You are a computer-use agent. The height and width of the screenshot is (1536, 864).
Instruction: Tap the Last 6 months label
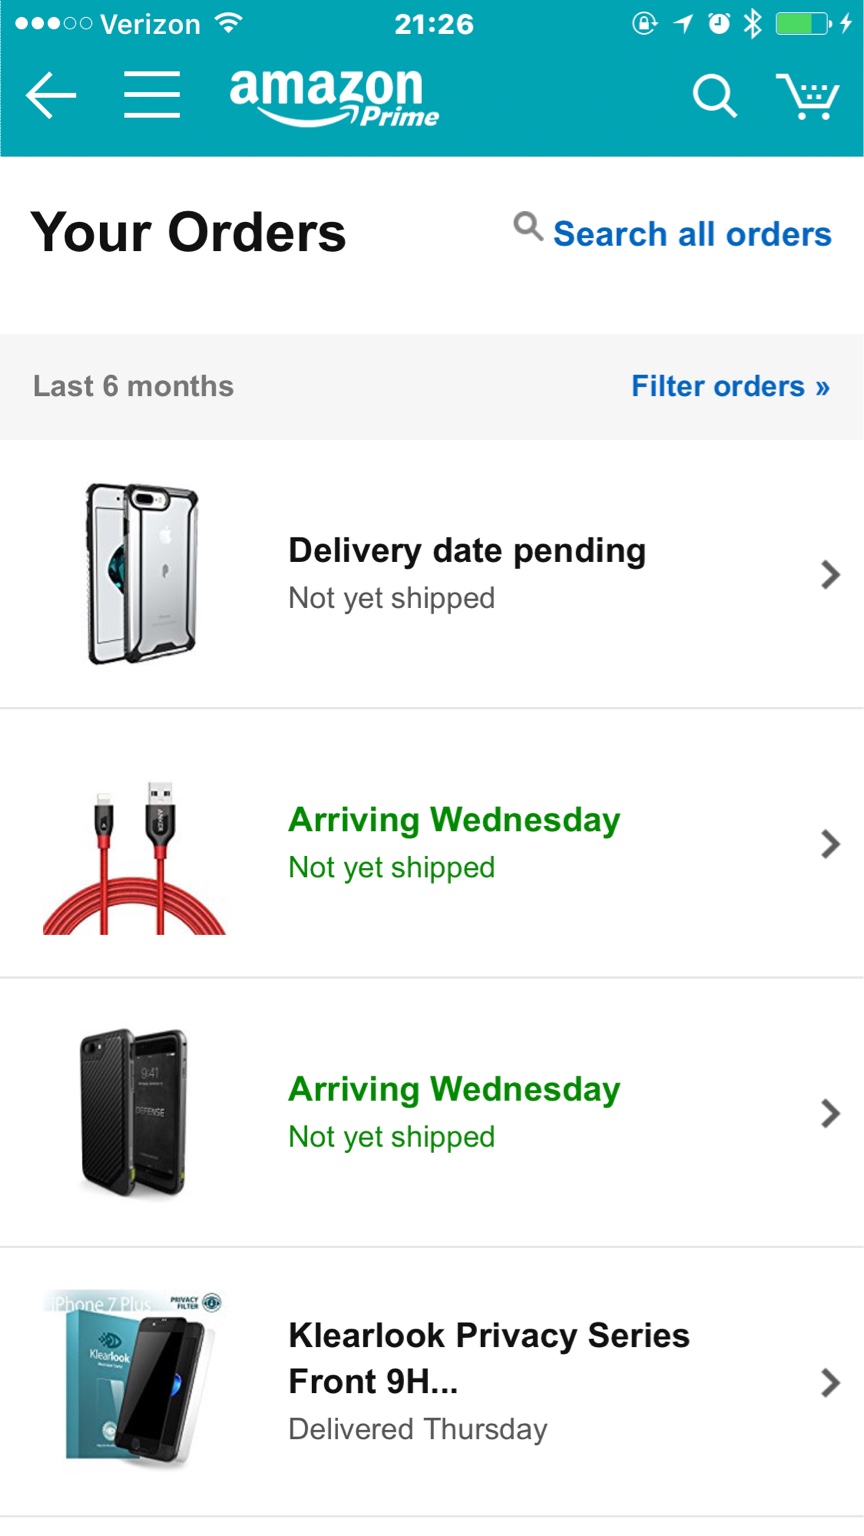coord(133,386)
